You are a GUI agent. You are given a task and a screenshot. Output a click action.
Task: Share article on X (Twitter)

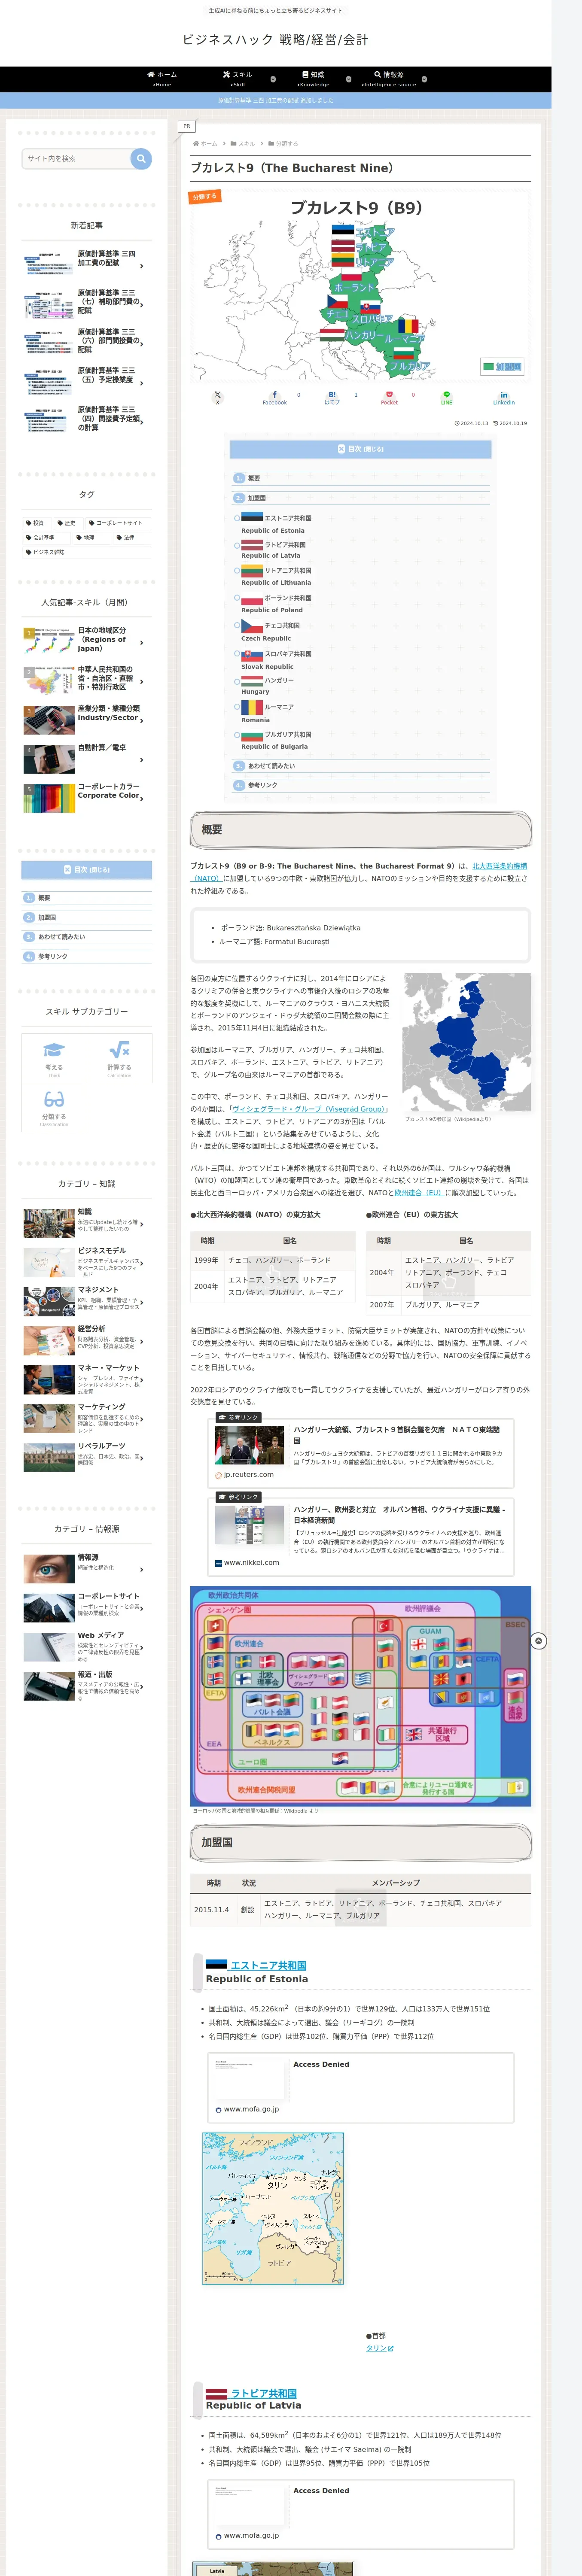[217, 397]
